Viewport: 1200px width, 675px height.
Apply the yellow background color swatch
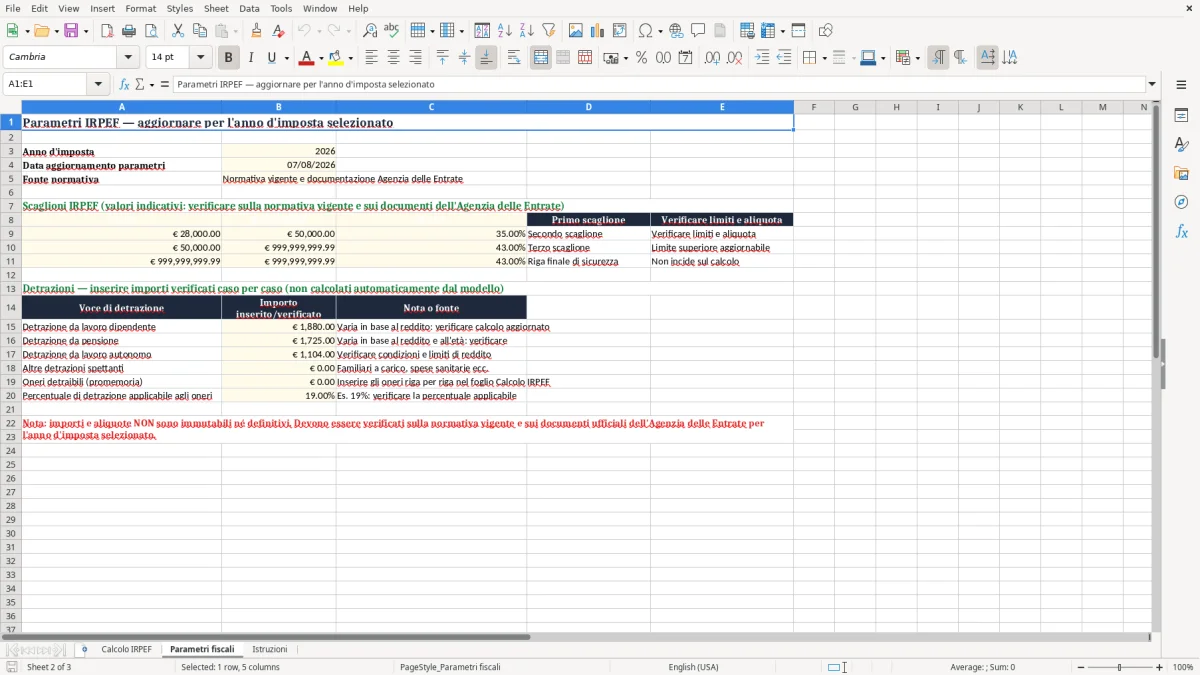click(x=336, y=58)
